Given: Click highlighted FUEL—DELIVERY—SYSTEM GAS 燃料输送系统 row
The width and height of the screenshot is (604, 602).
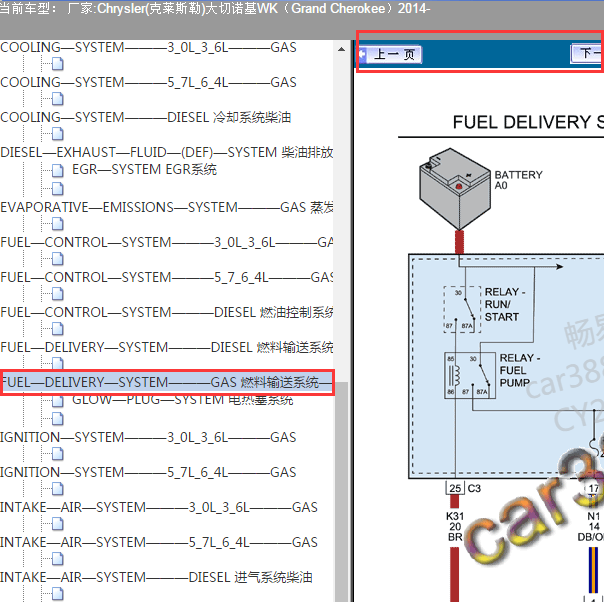Looking at the screenshot, I should pyautogui.click(x=167, y=382).
